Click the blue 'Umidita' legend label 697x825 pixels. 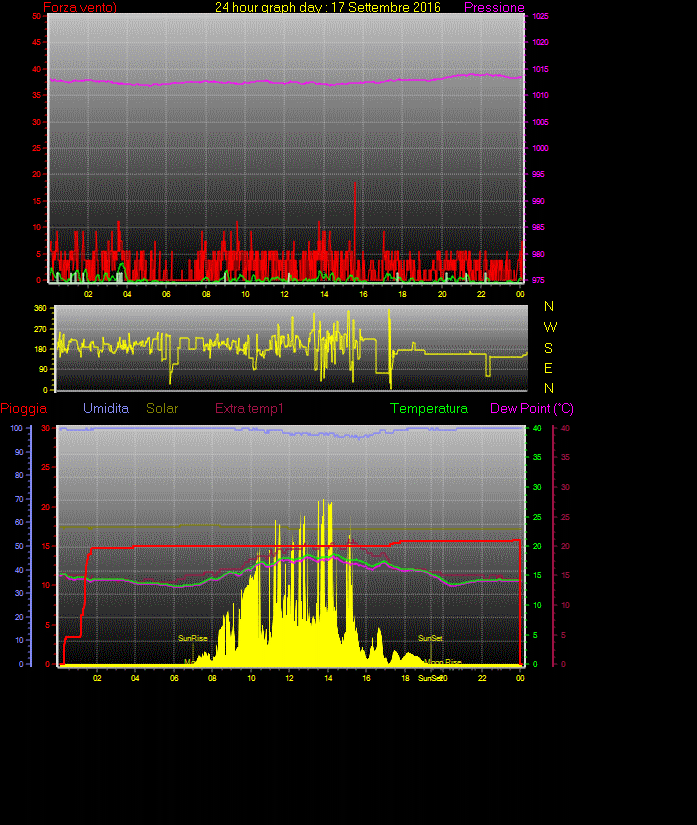pyautogui.click(x=106, y=408)
